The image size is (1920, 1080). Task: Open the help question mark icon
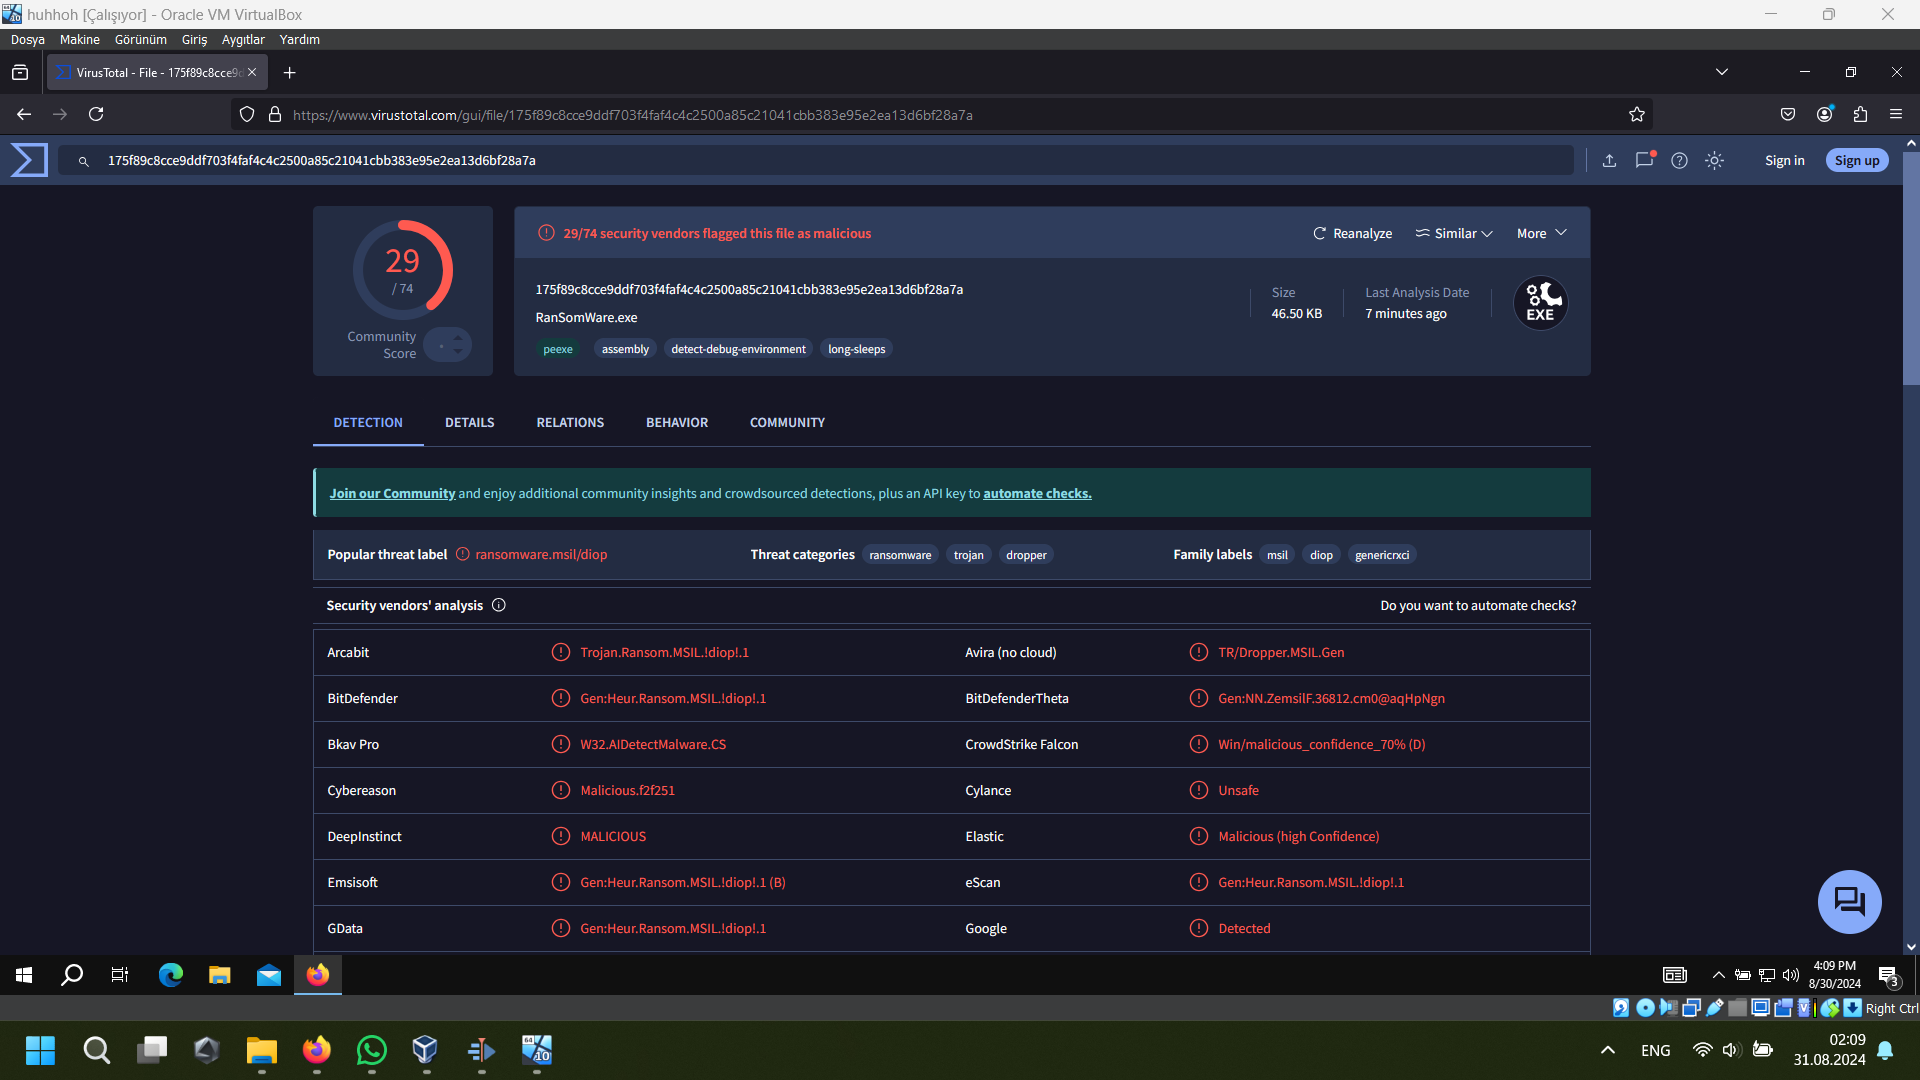[1679, 160]
